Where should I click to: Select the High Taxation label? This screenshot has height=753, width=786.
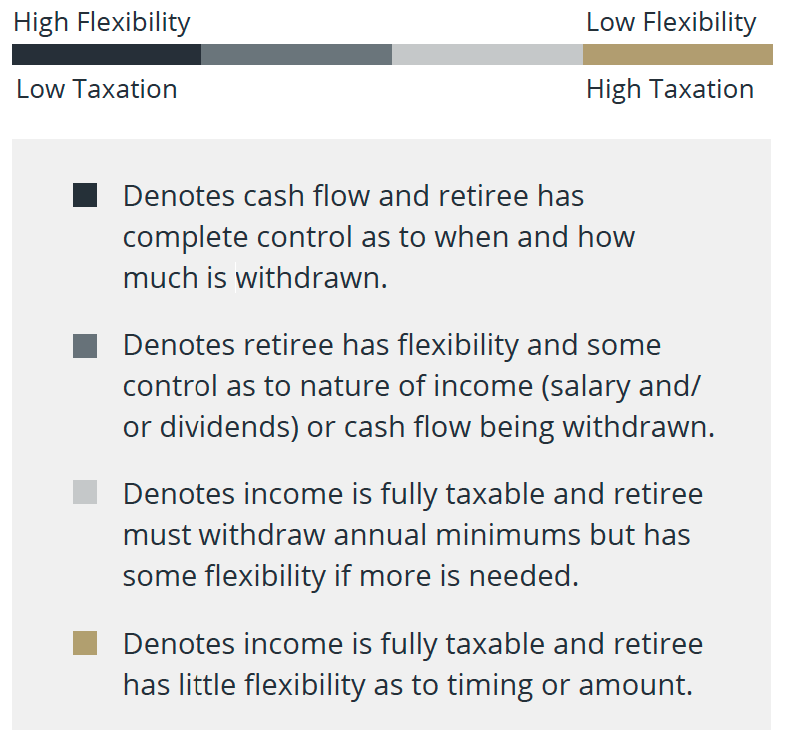(x=670, y=90)
